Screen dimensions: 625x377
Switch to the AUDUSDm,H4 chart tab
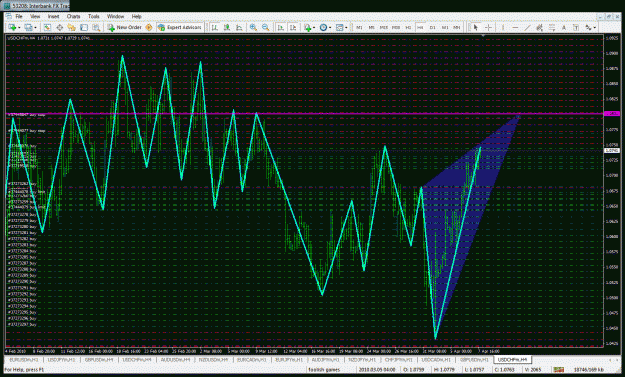(175, 359)
